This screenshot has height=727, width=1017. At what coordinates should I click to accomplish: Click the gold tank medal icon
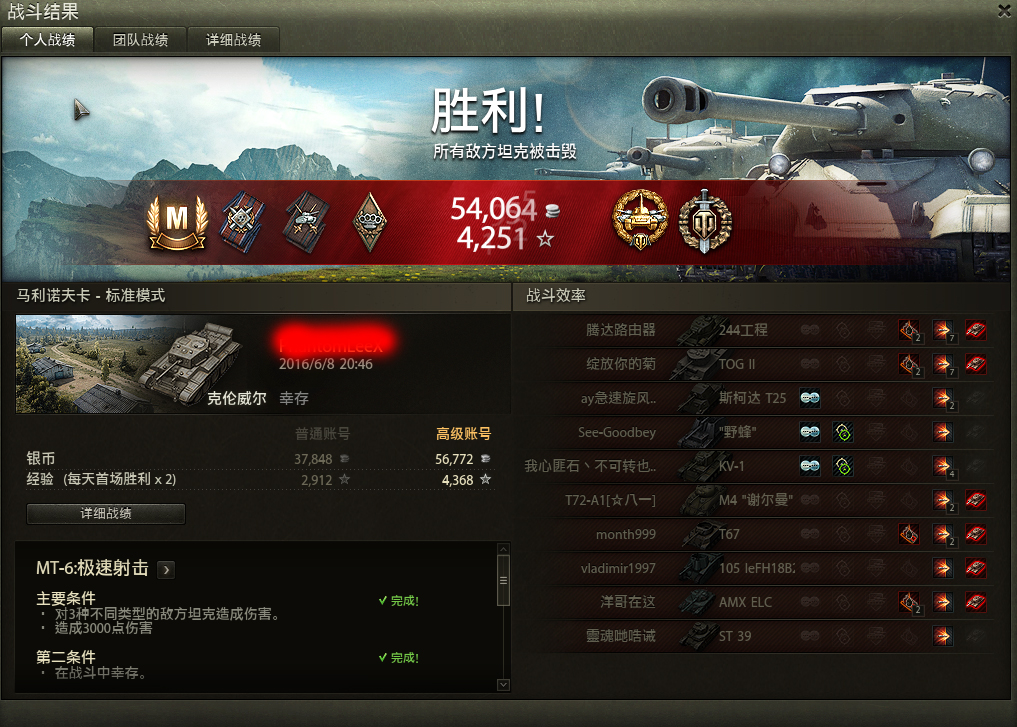pyautogui.click(x=640, y=220)
